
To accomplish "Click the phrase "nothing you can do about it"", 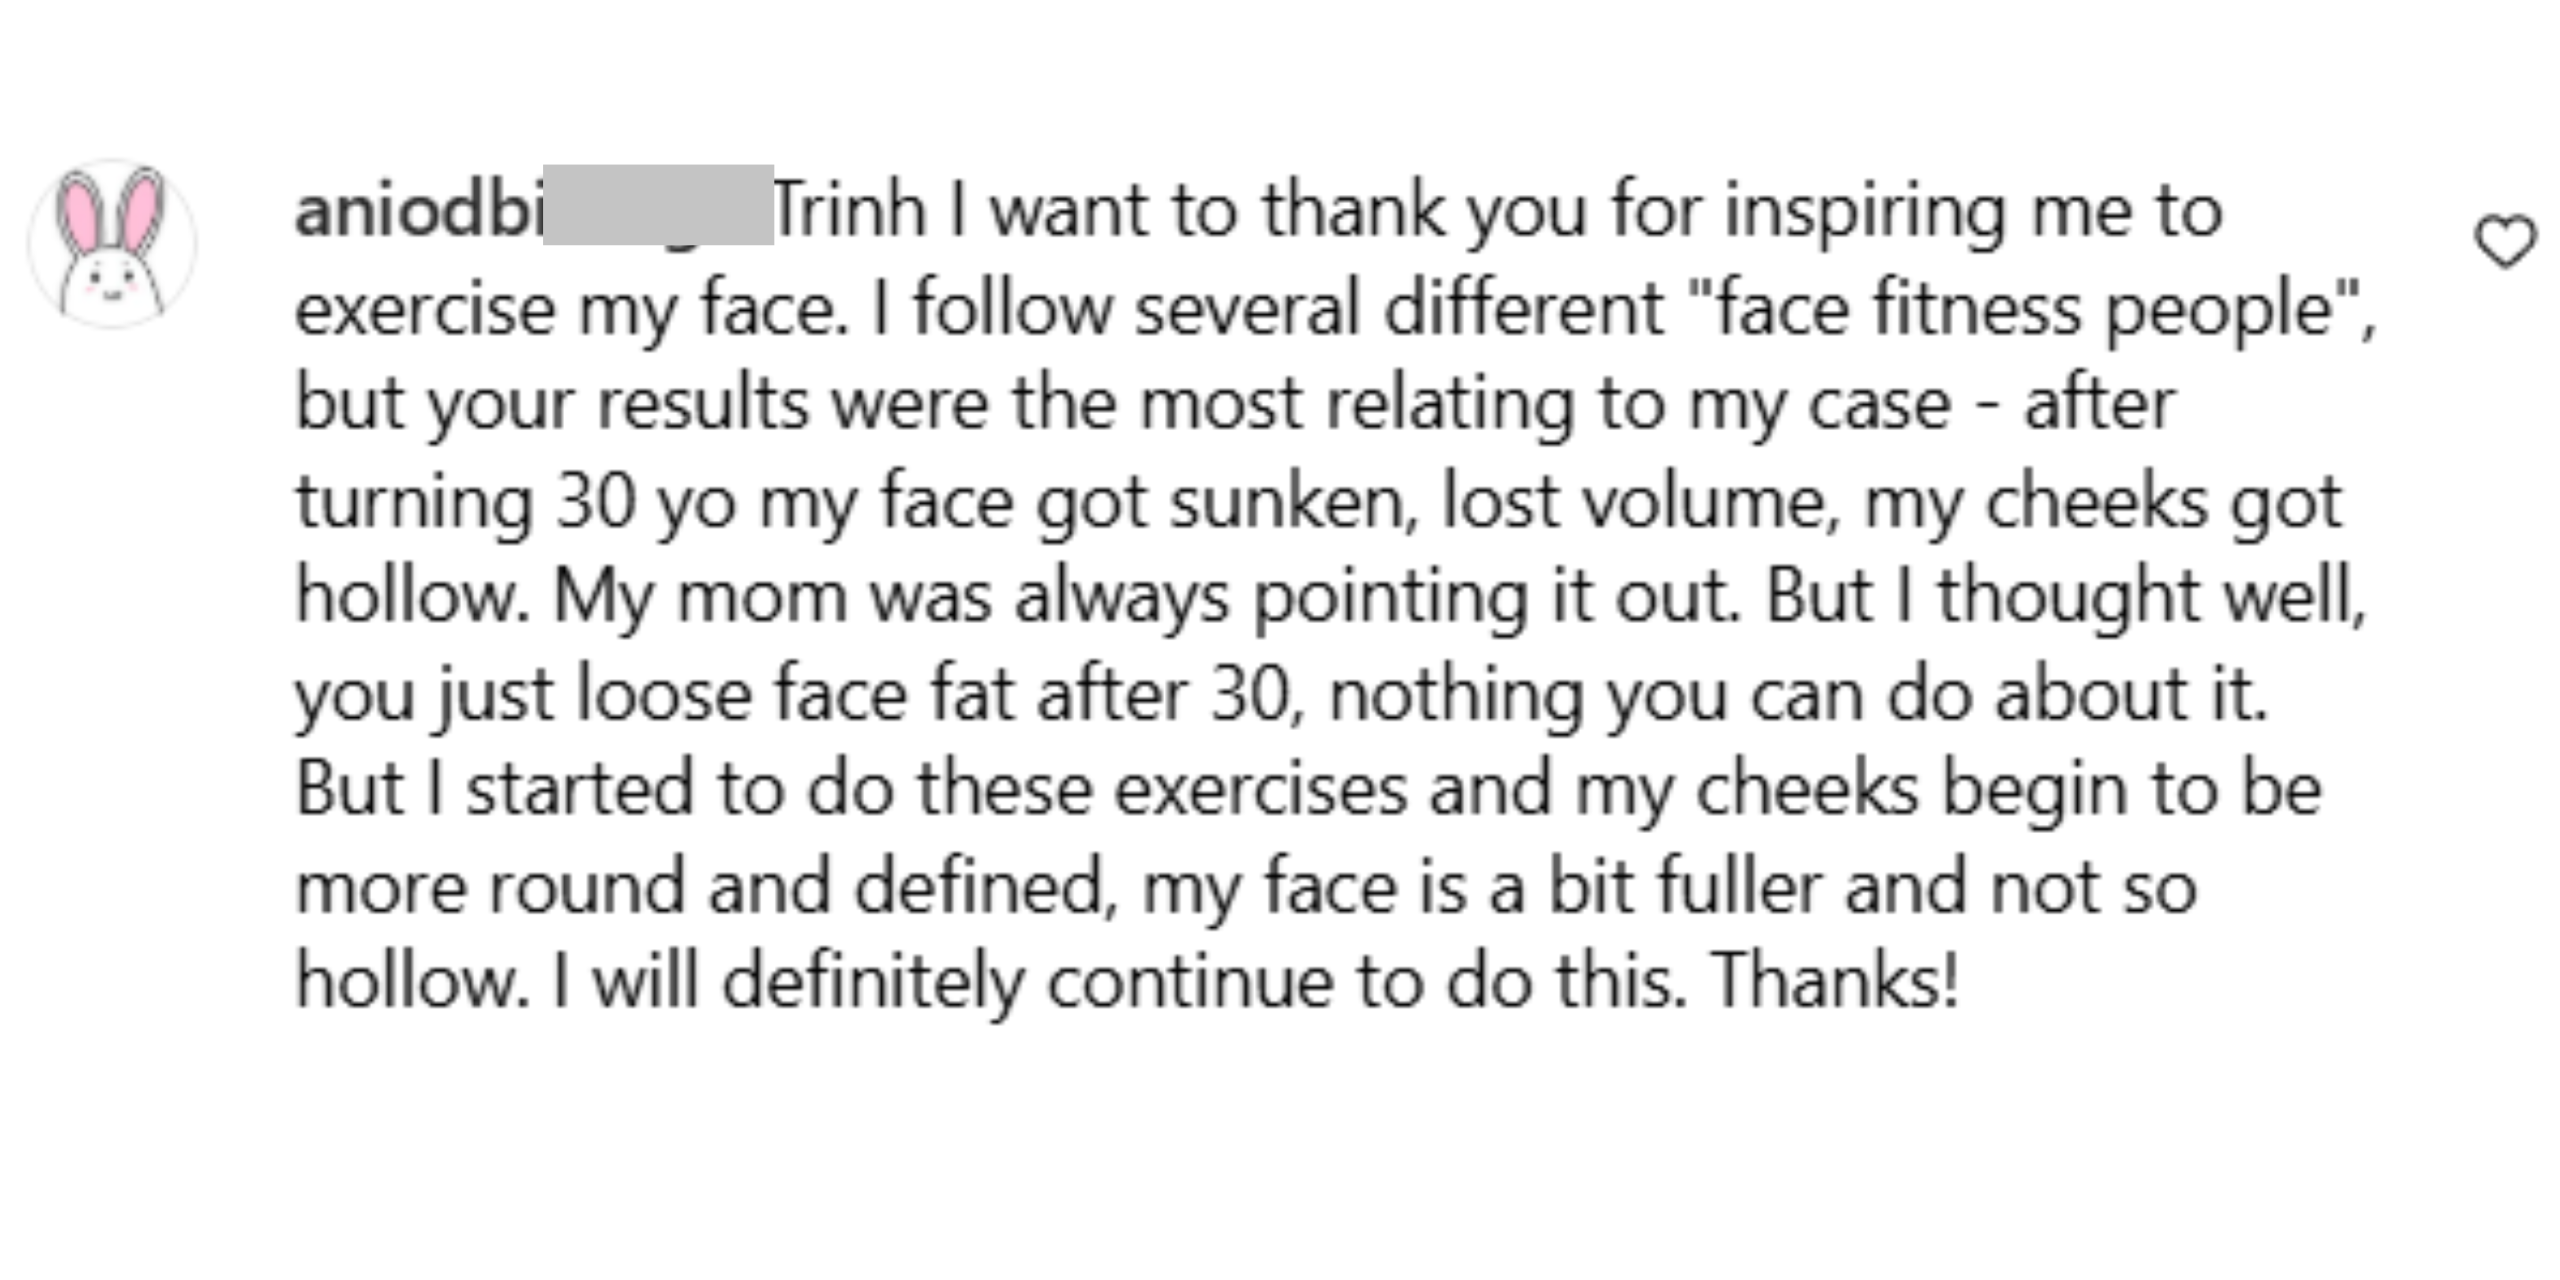I will [x=1797, y=693].
